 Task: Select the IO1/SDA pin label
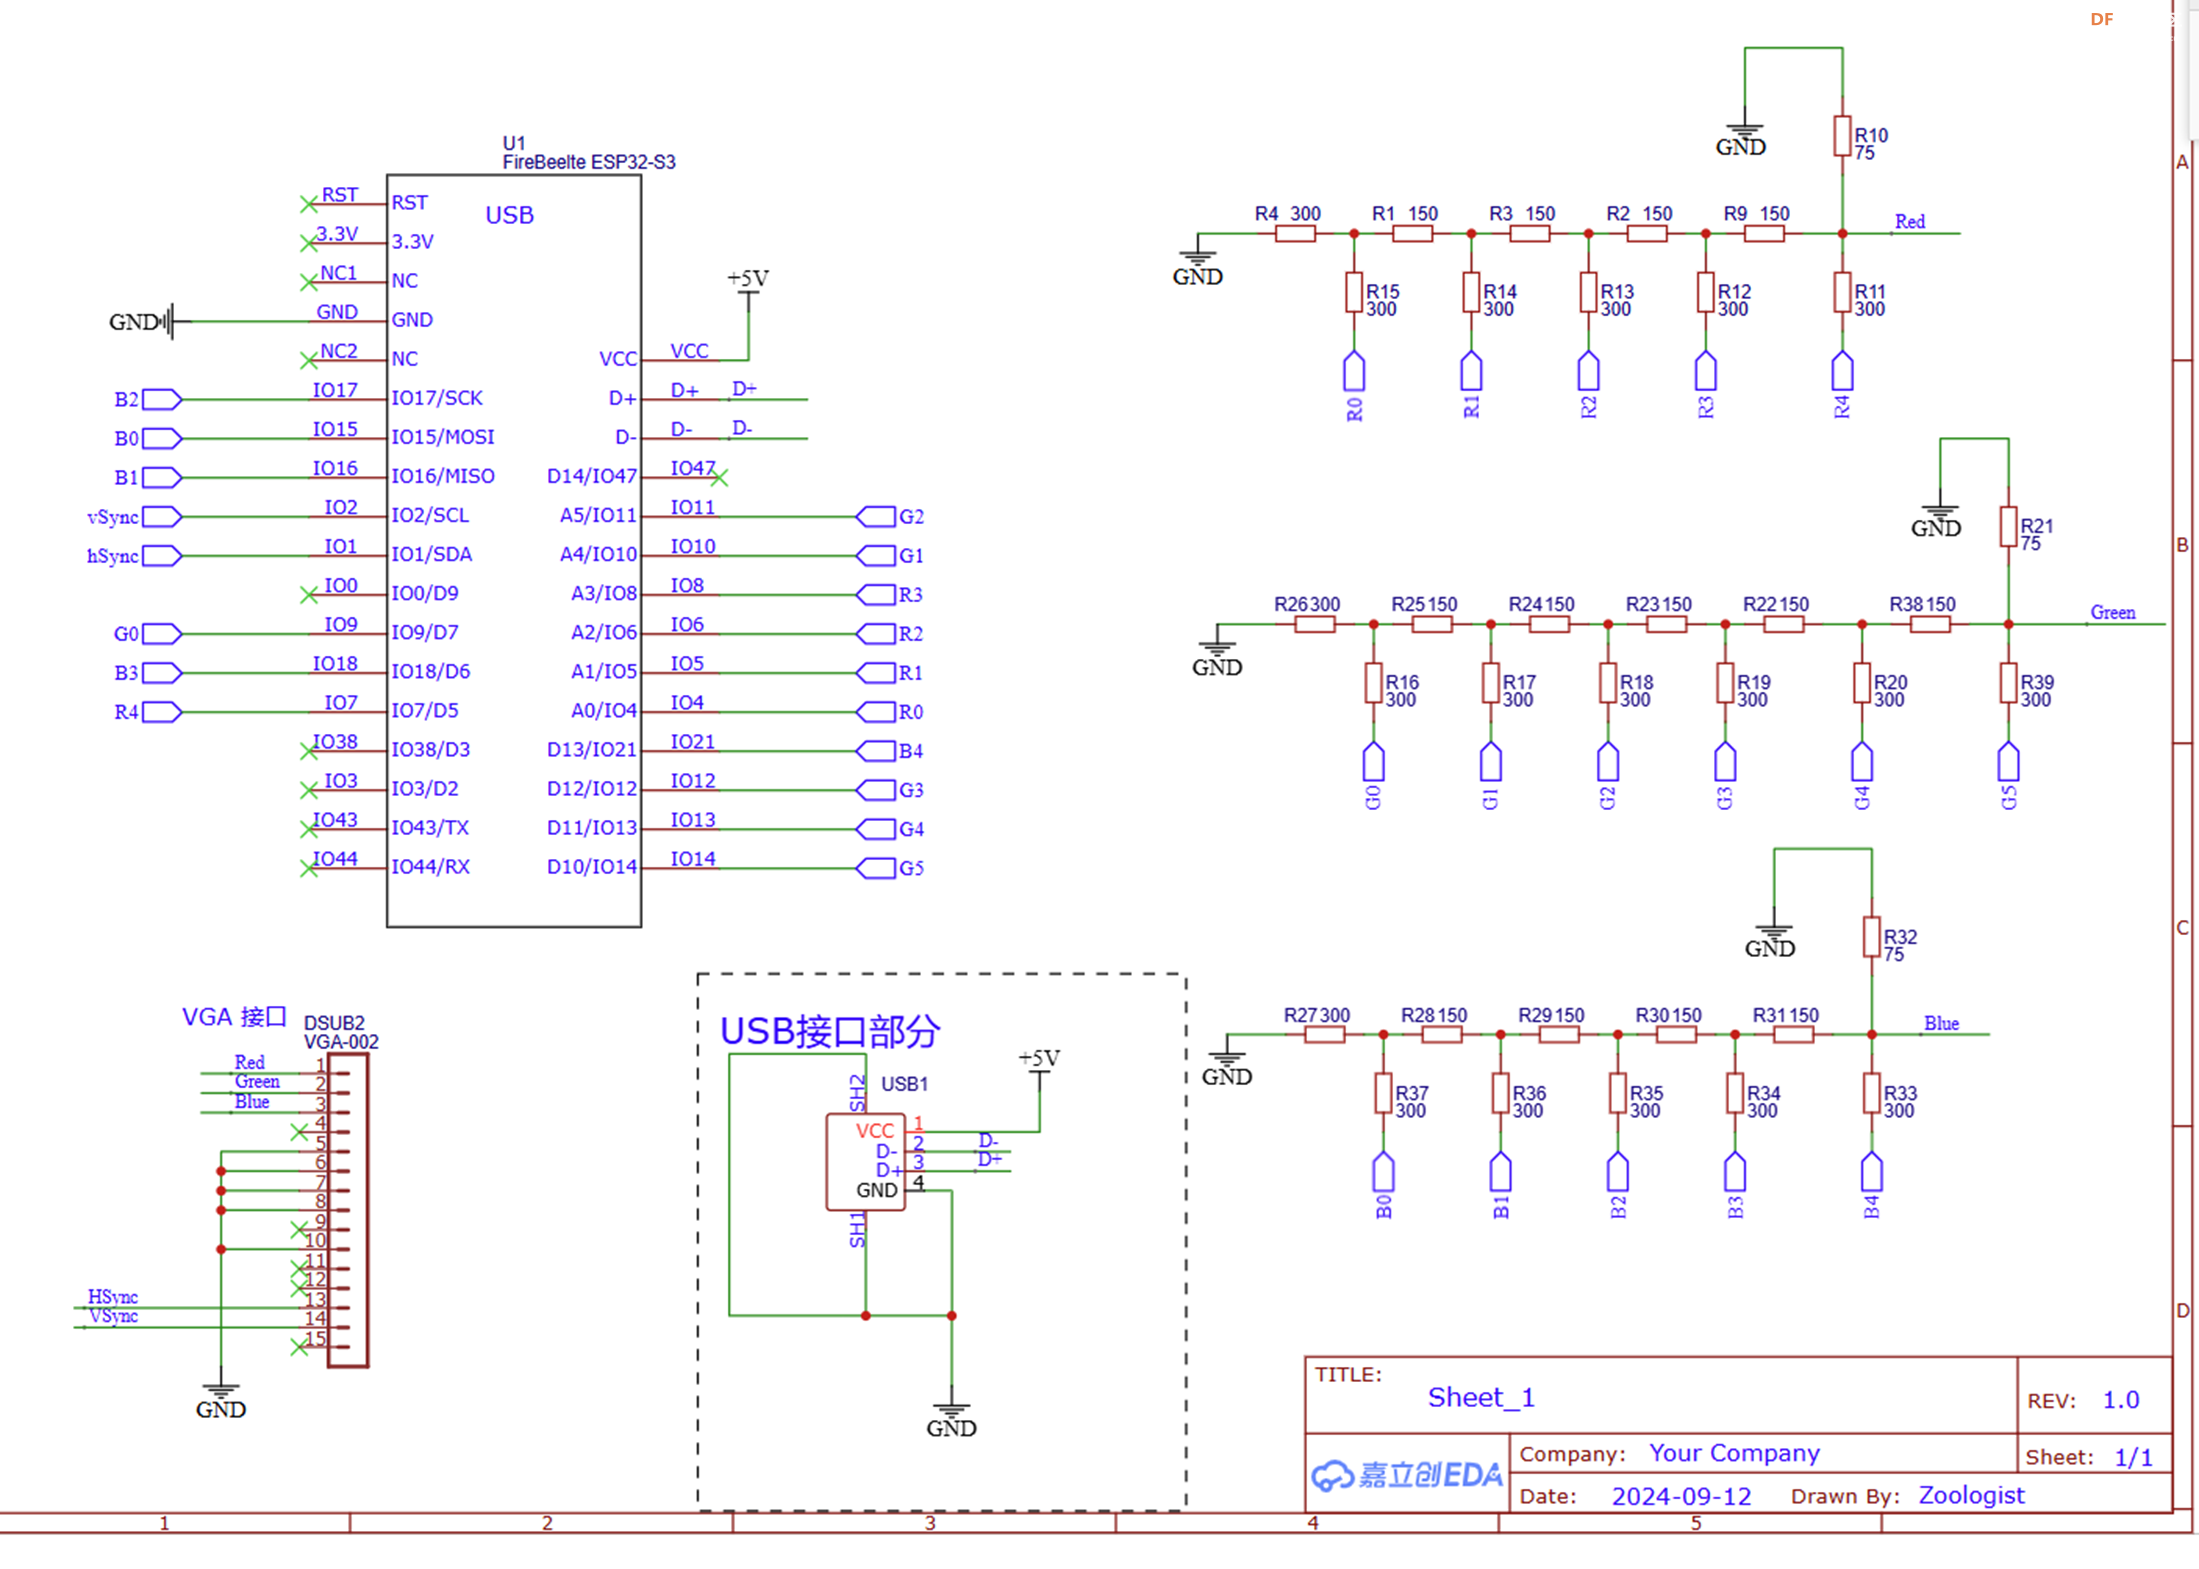(432, 554)
